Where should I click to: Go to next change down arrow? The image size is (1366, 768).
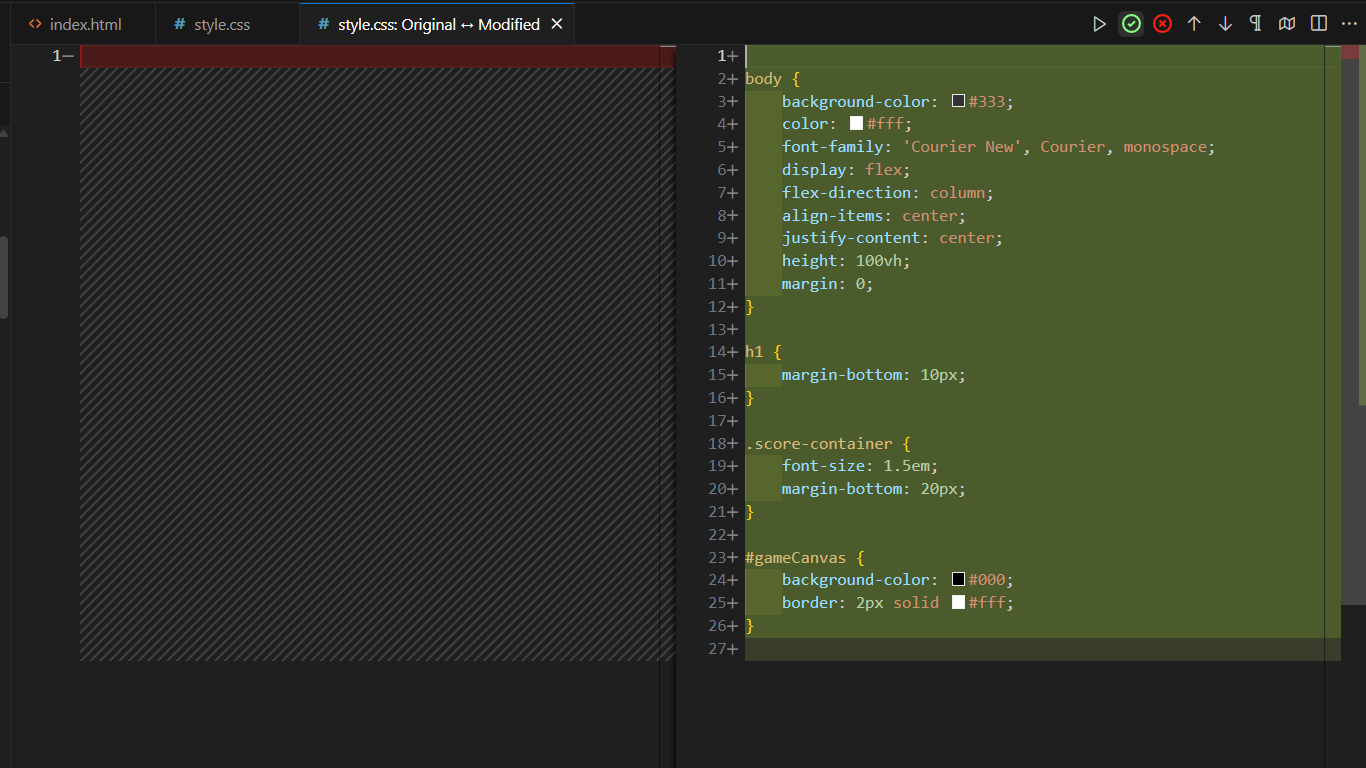1225,24
